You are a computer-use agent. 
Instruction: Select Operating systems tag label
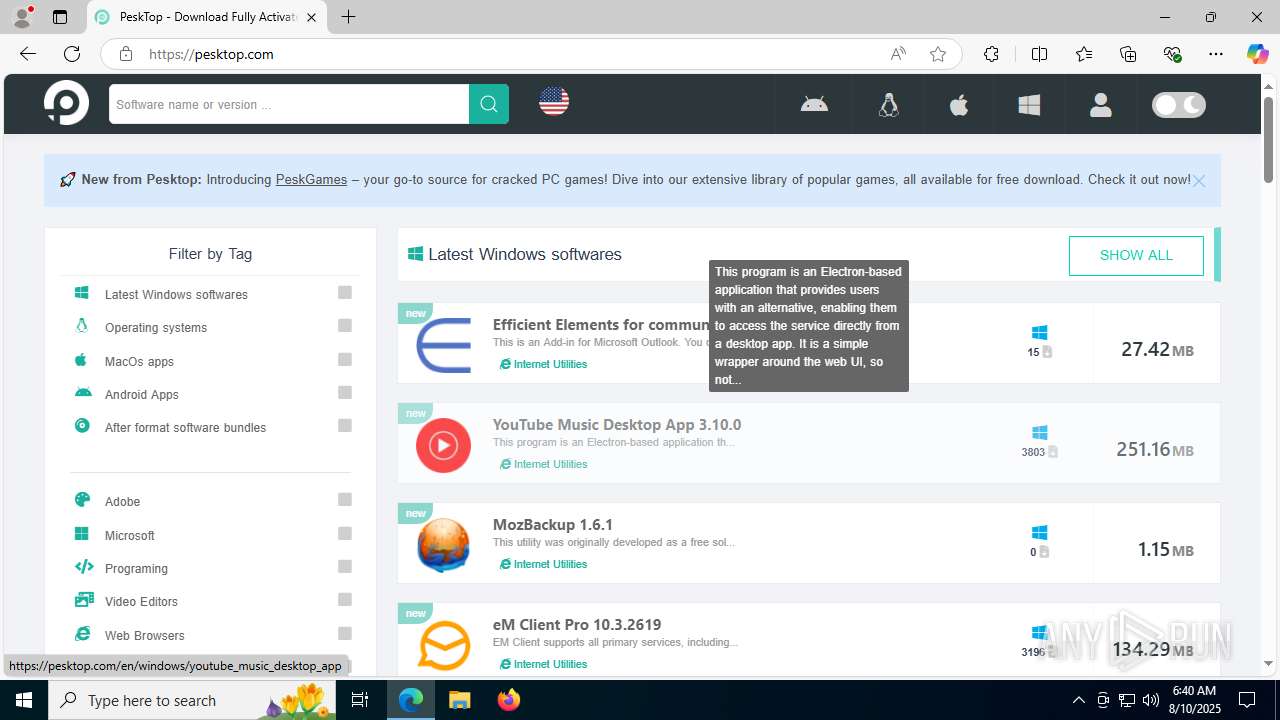pyautogui.click(x=156, y=327)
